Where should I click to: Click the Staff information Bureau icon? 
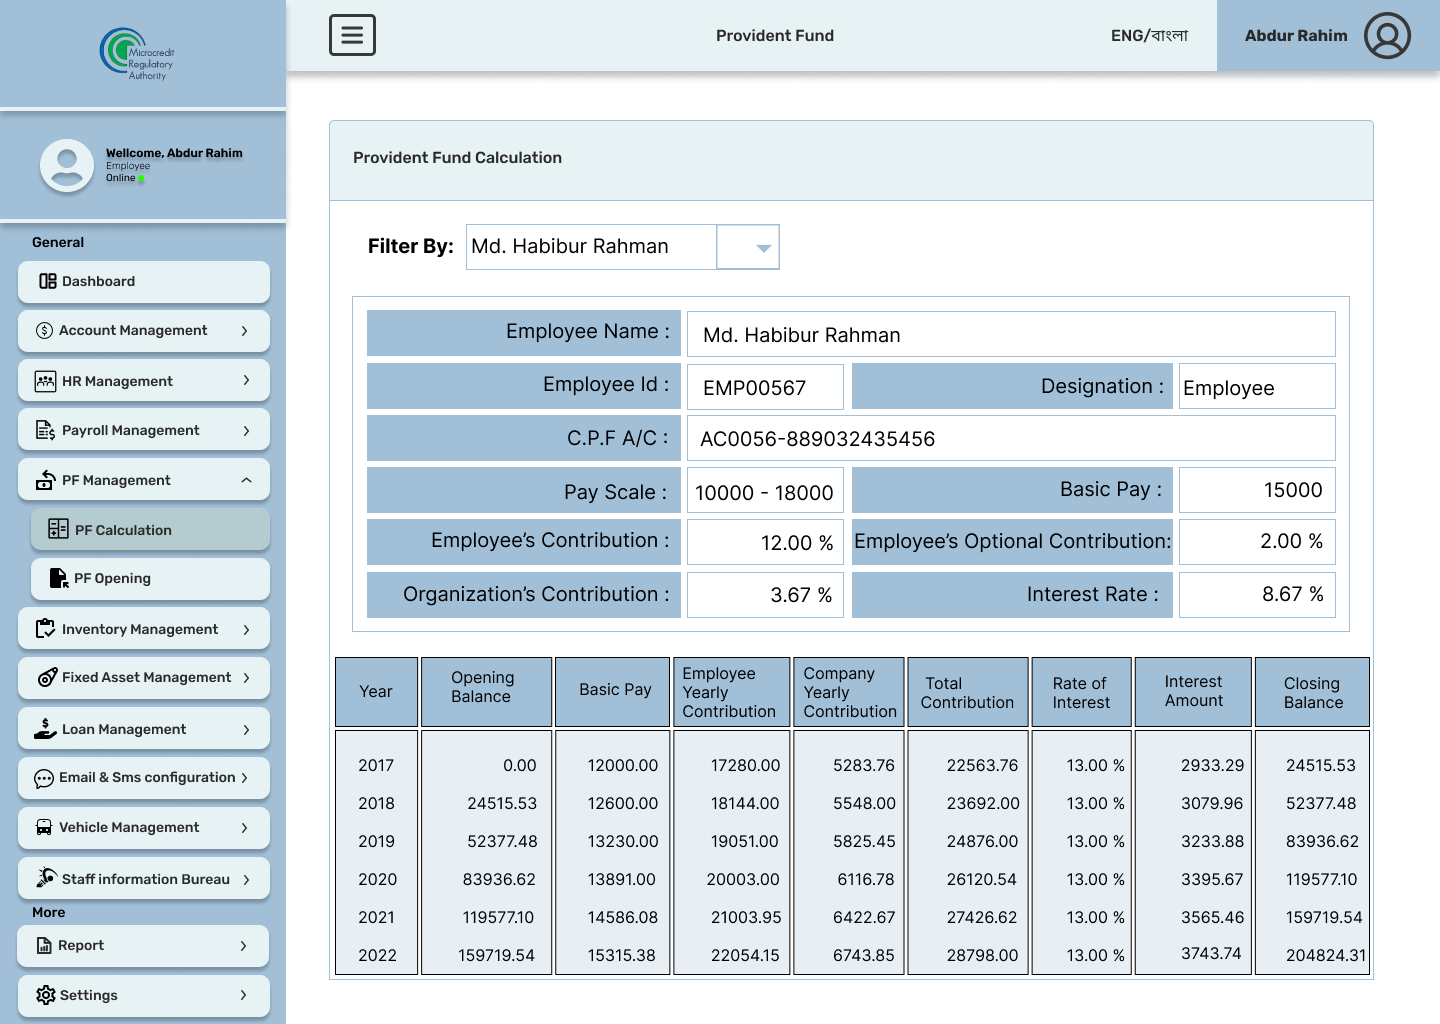click(x=46, y=877)
